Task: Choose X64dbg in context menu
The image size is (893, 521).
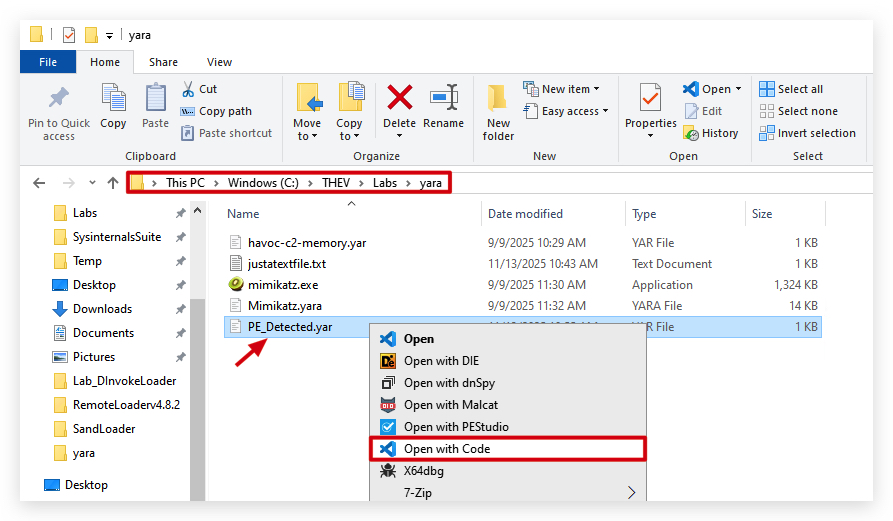Action: click(x=508, y=471)
